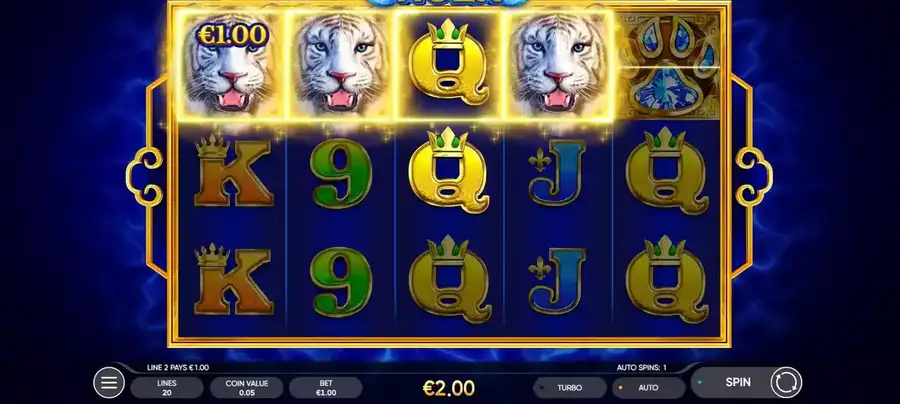The height and width of the screenshot is (404, 900).
Task: Click the €2.00 win amount display
Action: [x=449, y=389]
